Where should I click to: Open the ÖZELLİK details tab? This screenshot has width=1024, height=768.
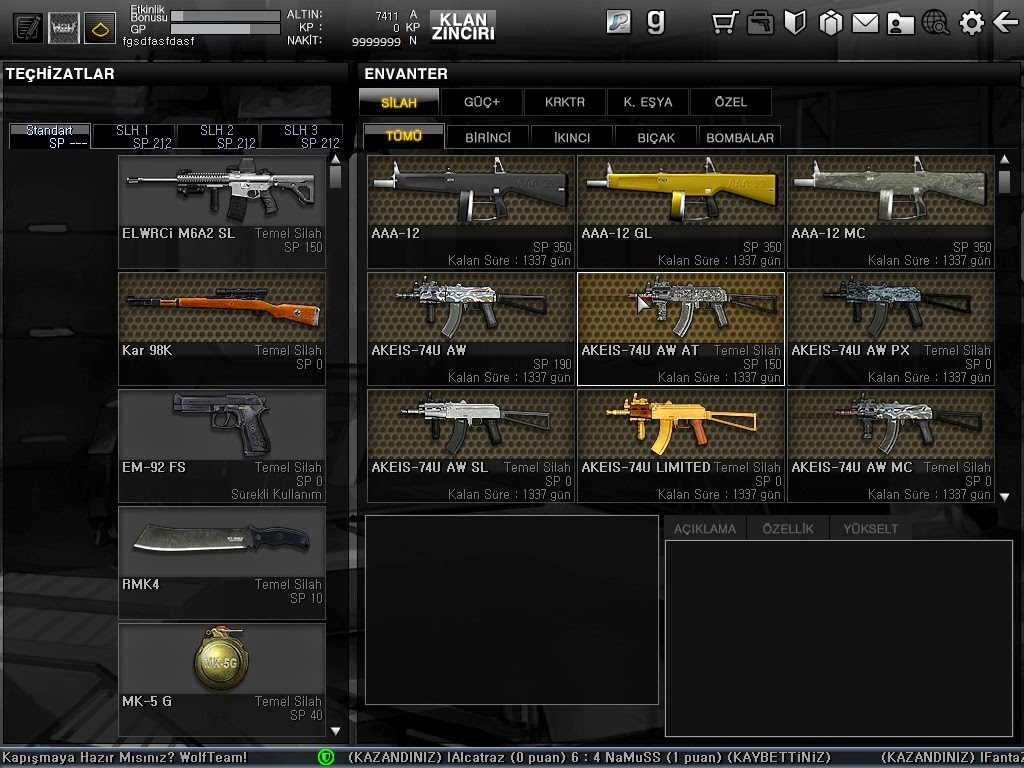[x=788, y=529]
